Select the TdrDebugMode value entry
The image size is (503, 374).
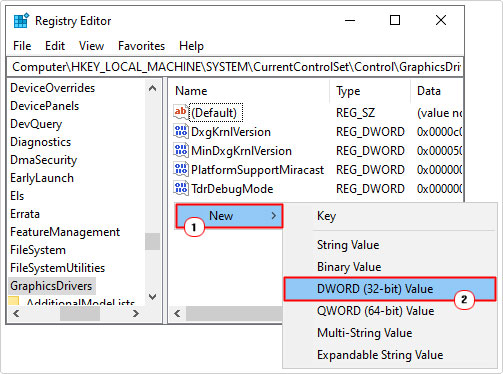click(x=232, y=189)
